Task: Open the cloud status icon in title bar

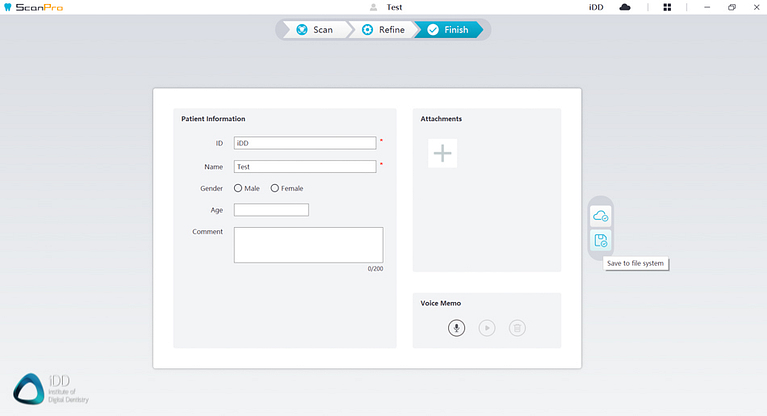Action: click(x=625, y=7)
